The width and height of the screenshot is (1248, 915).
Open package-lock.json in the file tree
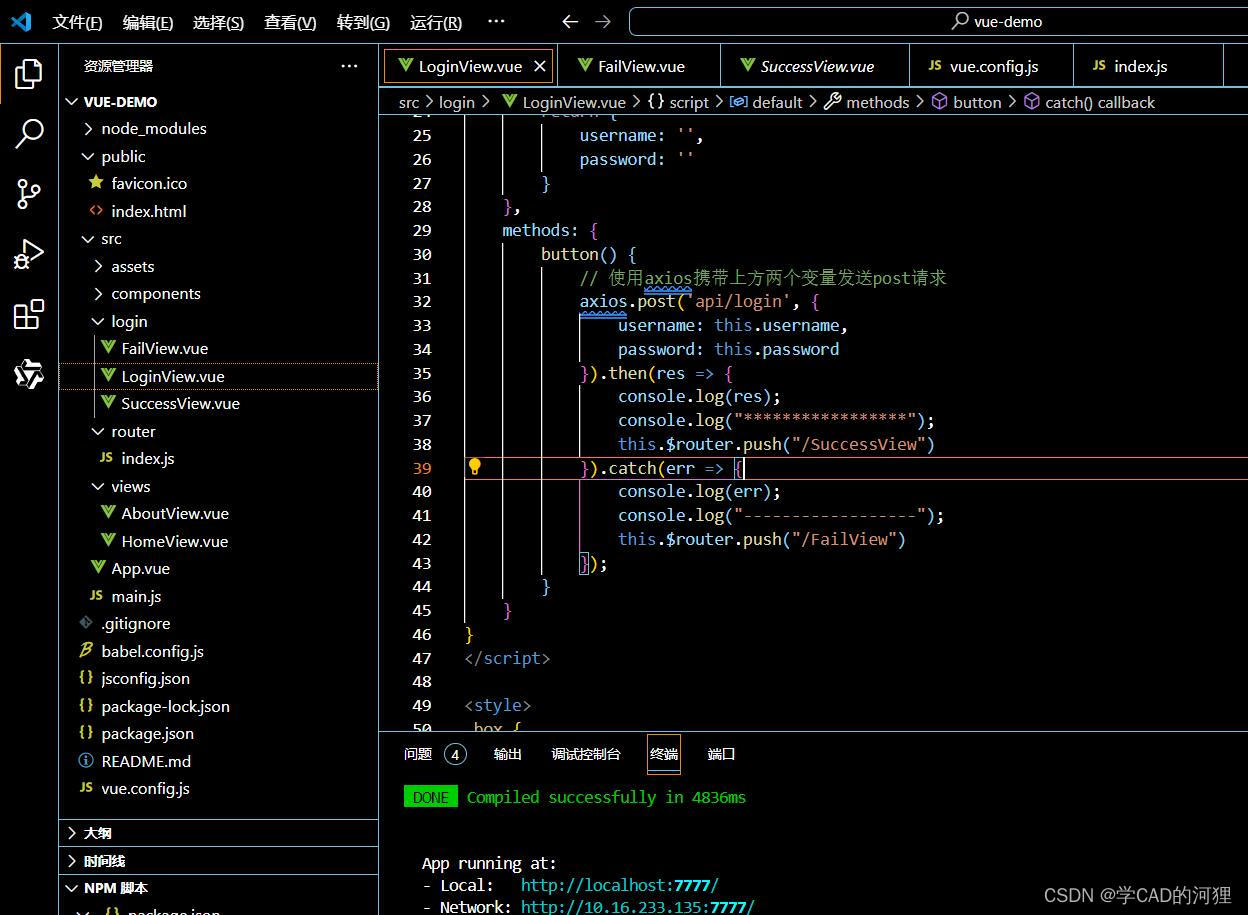point(165,706)
